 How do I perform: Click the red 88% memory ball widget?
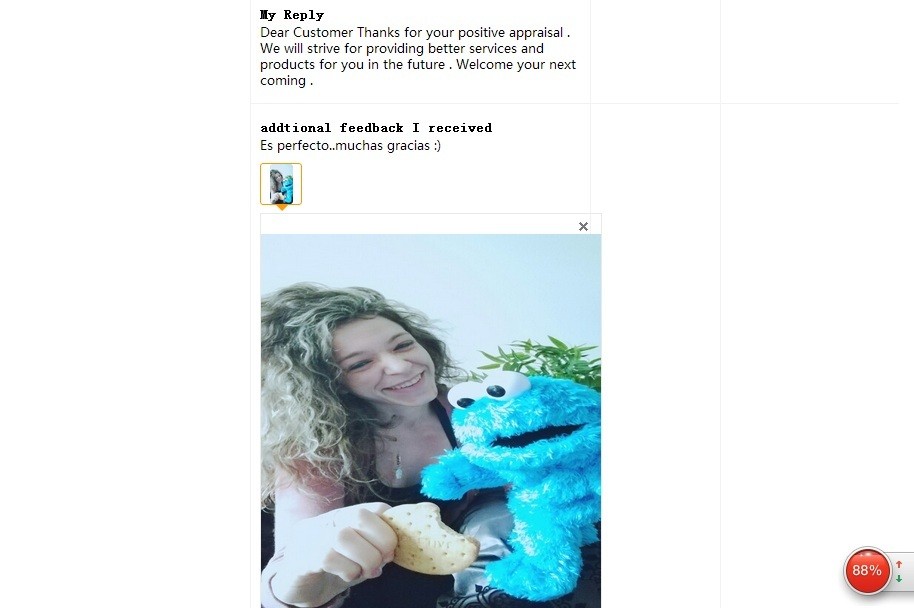pos(867,570)
